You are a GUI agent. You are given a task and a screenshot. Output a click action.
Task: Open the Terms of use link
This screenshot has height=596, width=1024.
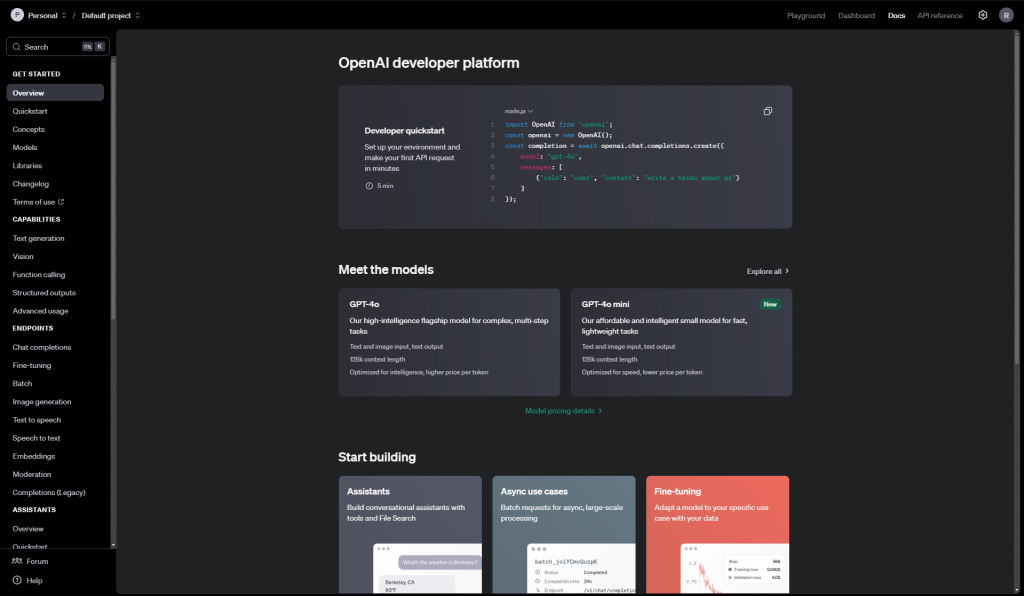[38, 202]
